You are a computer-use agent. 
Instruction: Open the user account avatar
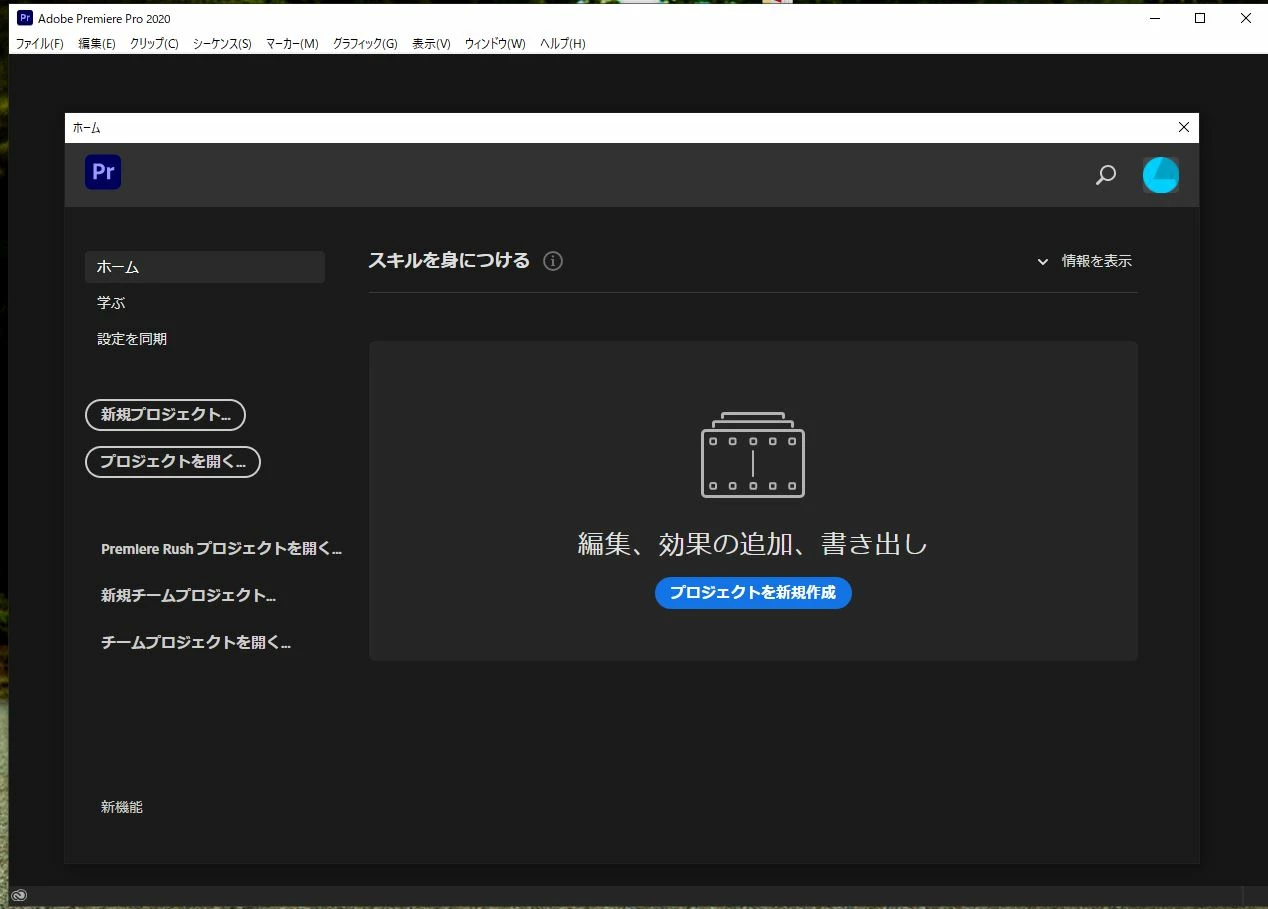coord(1161,175)
